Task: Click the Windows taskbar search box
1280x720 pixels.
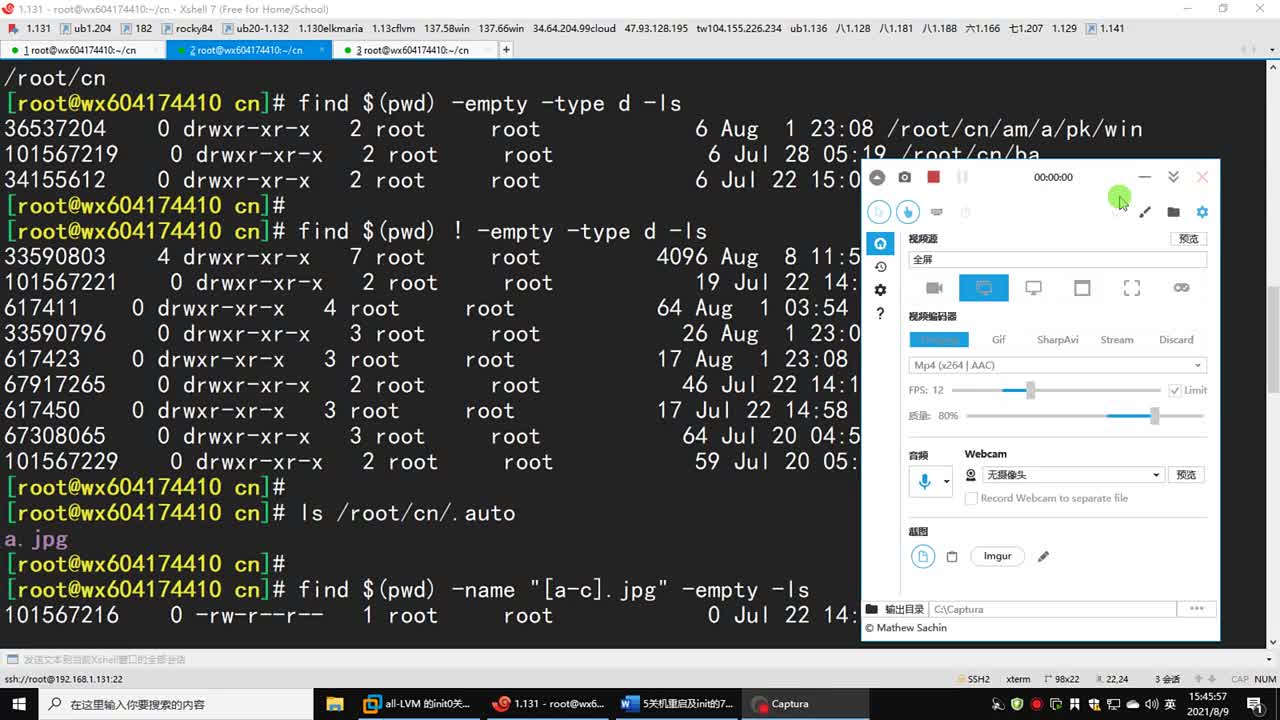Action: click(177, 704)
